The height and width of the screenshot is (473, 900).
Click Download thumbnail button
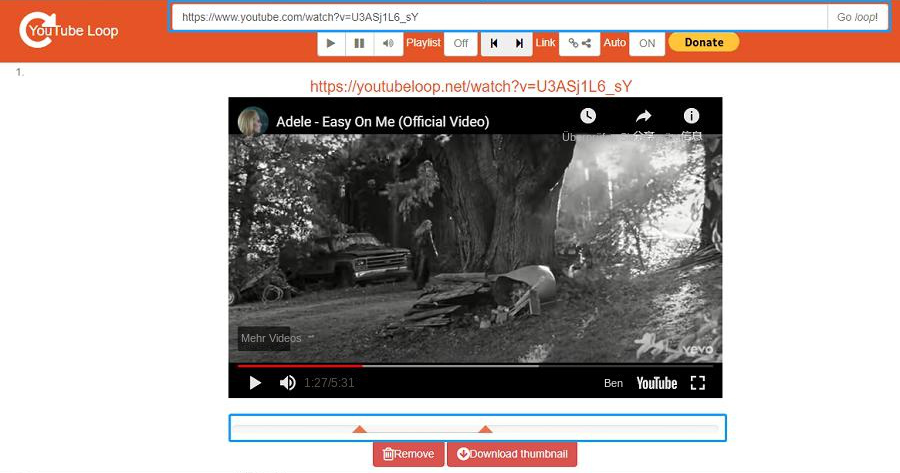(512, 454)
